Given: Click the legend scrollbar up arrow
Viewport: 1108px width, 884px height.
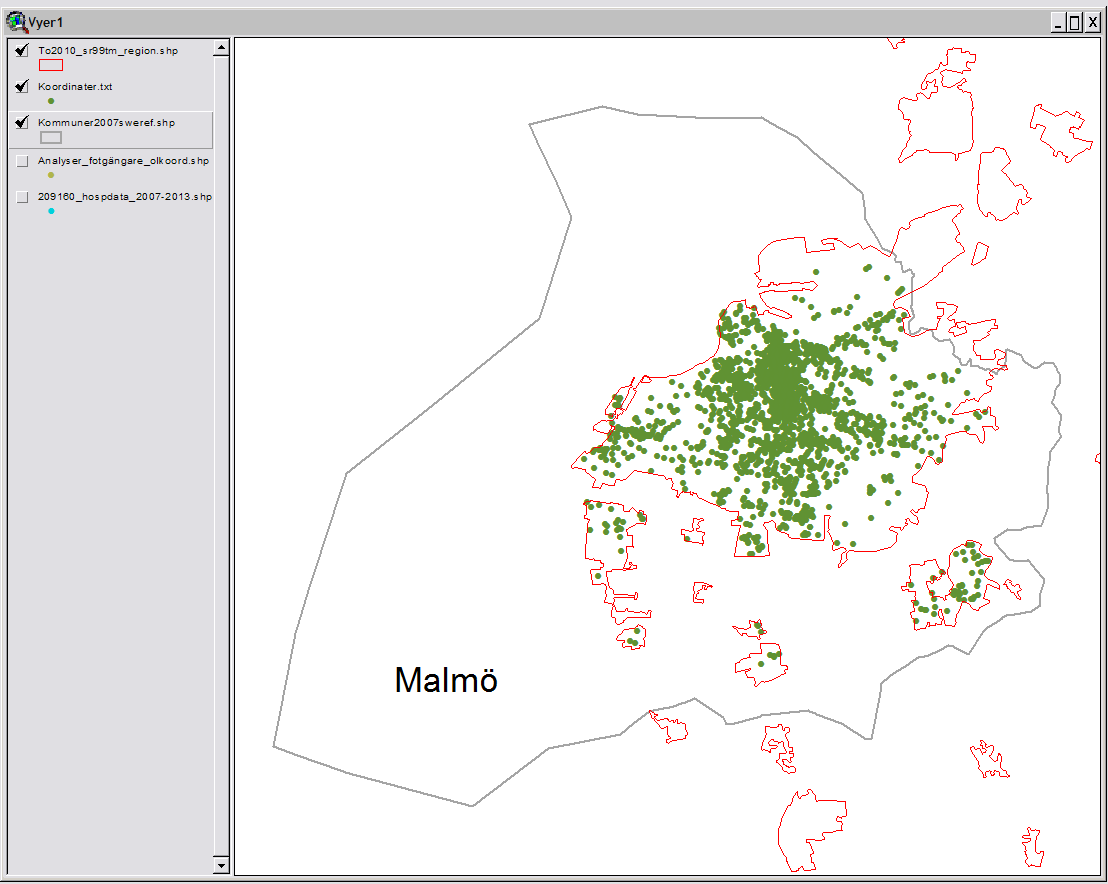Looking at the screenshot, I should 221,48.
